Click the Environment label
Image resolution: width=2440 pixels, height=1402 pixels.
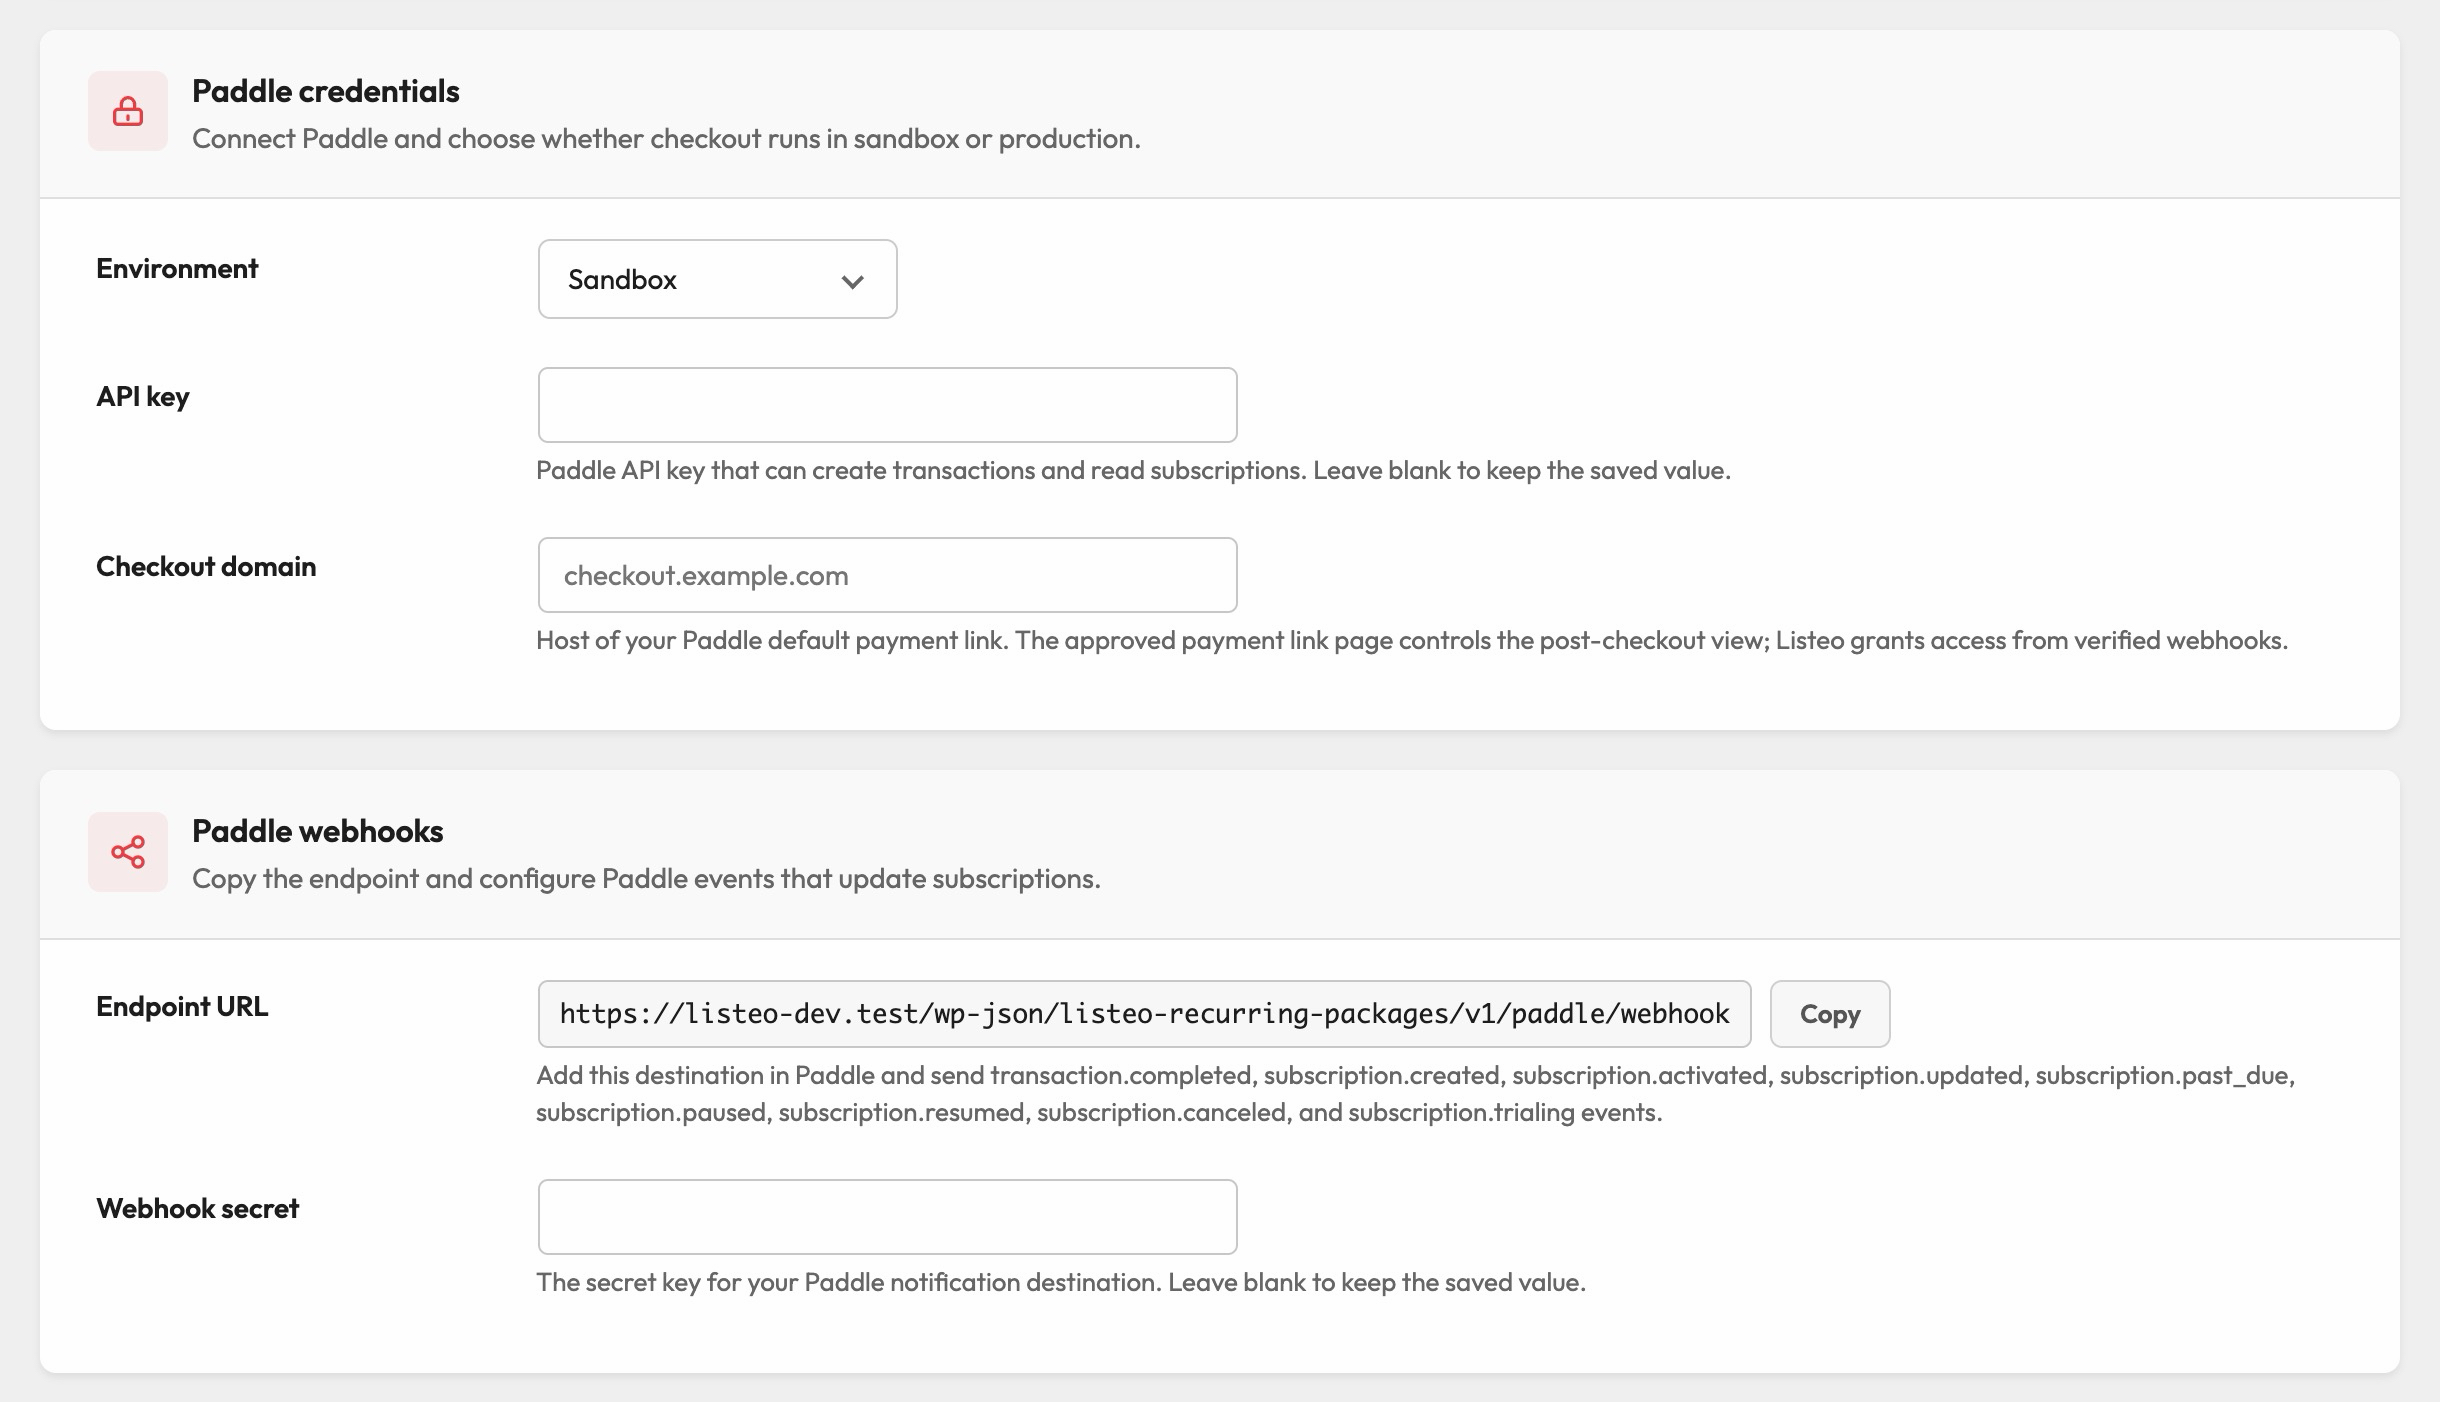click(177, 268)
